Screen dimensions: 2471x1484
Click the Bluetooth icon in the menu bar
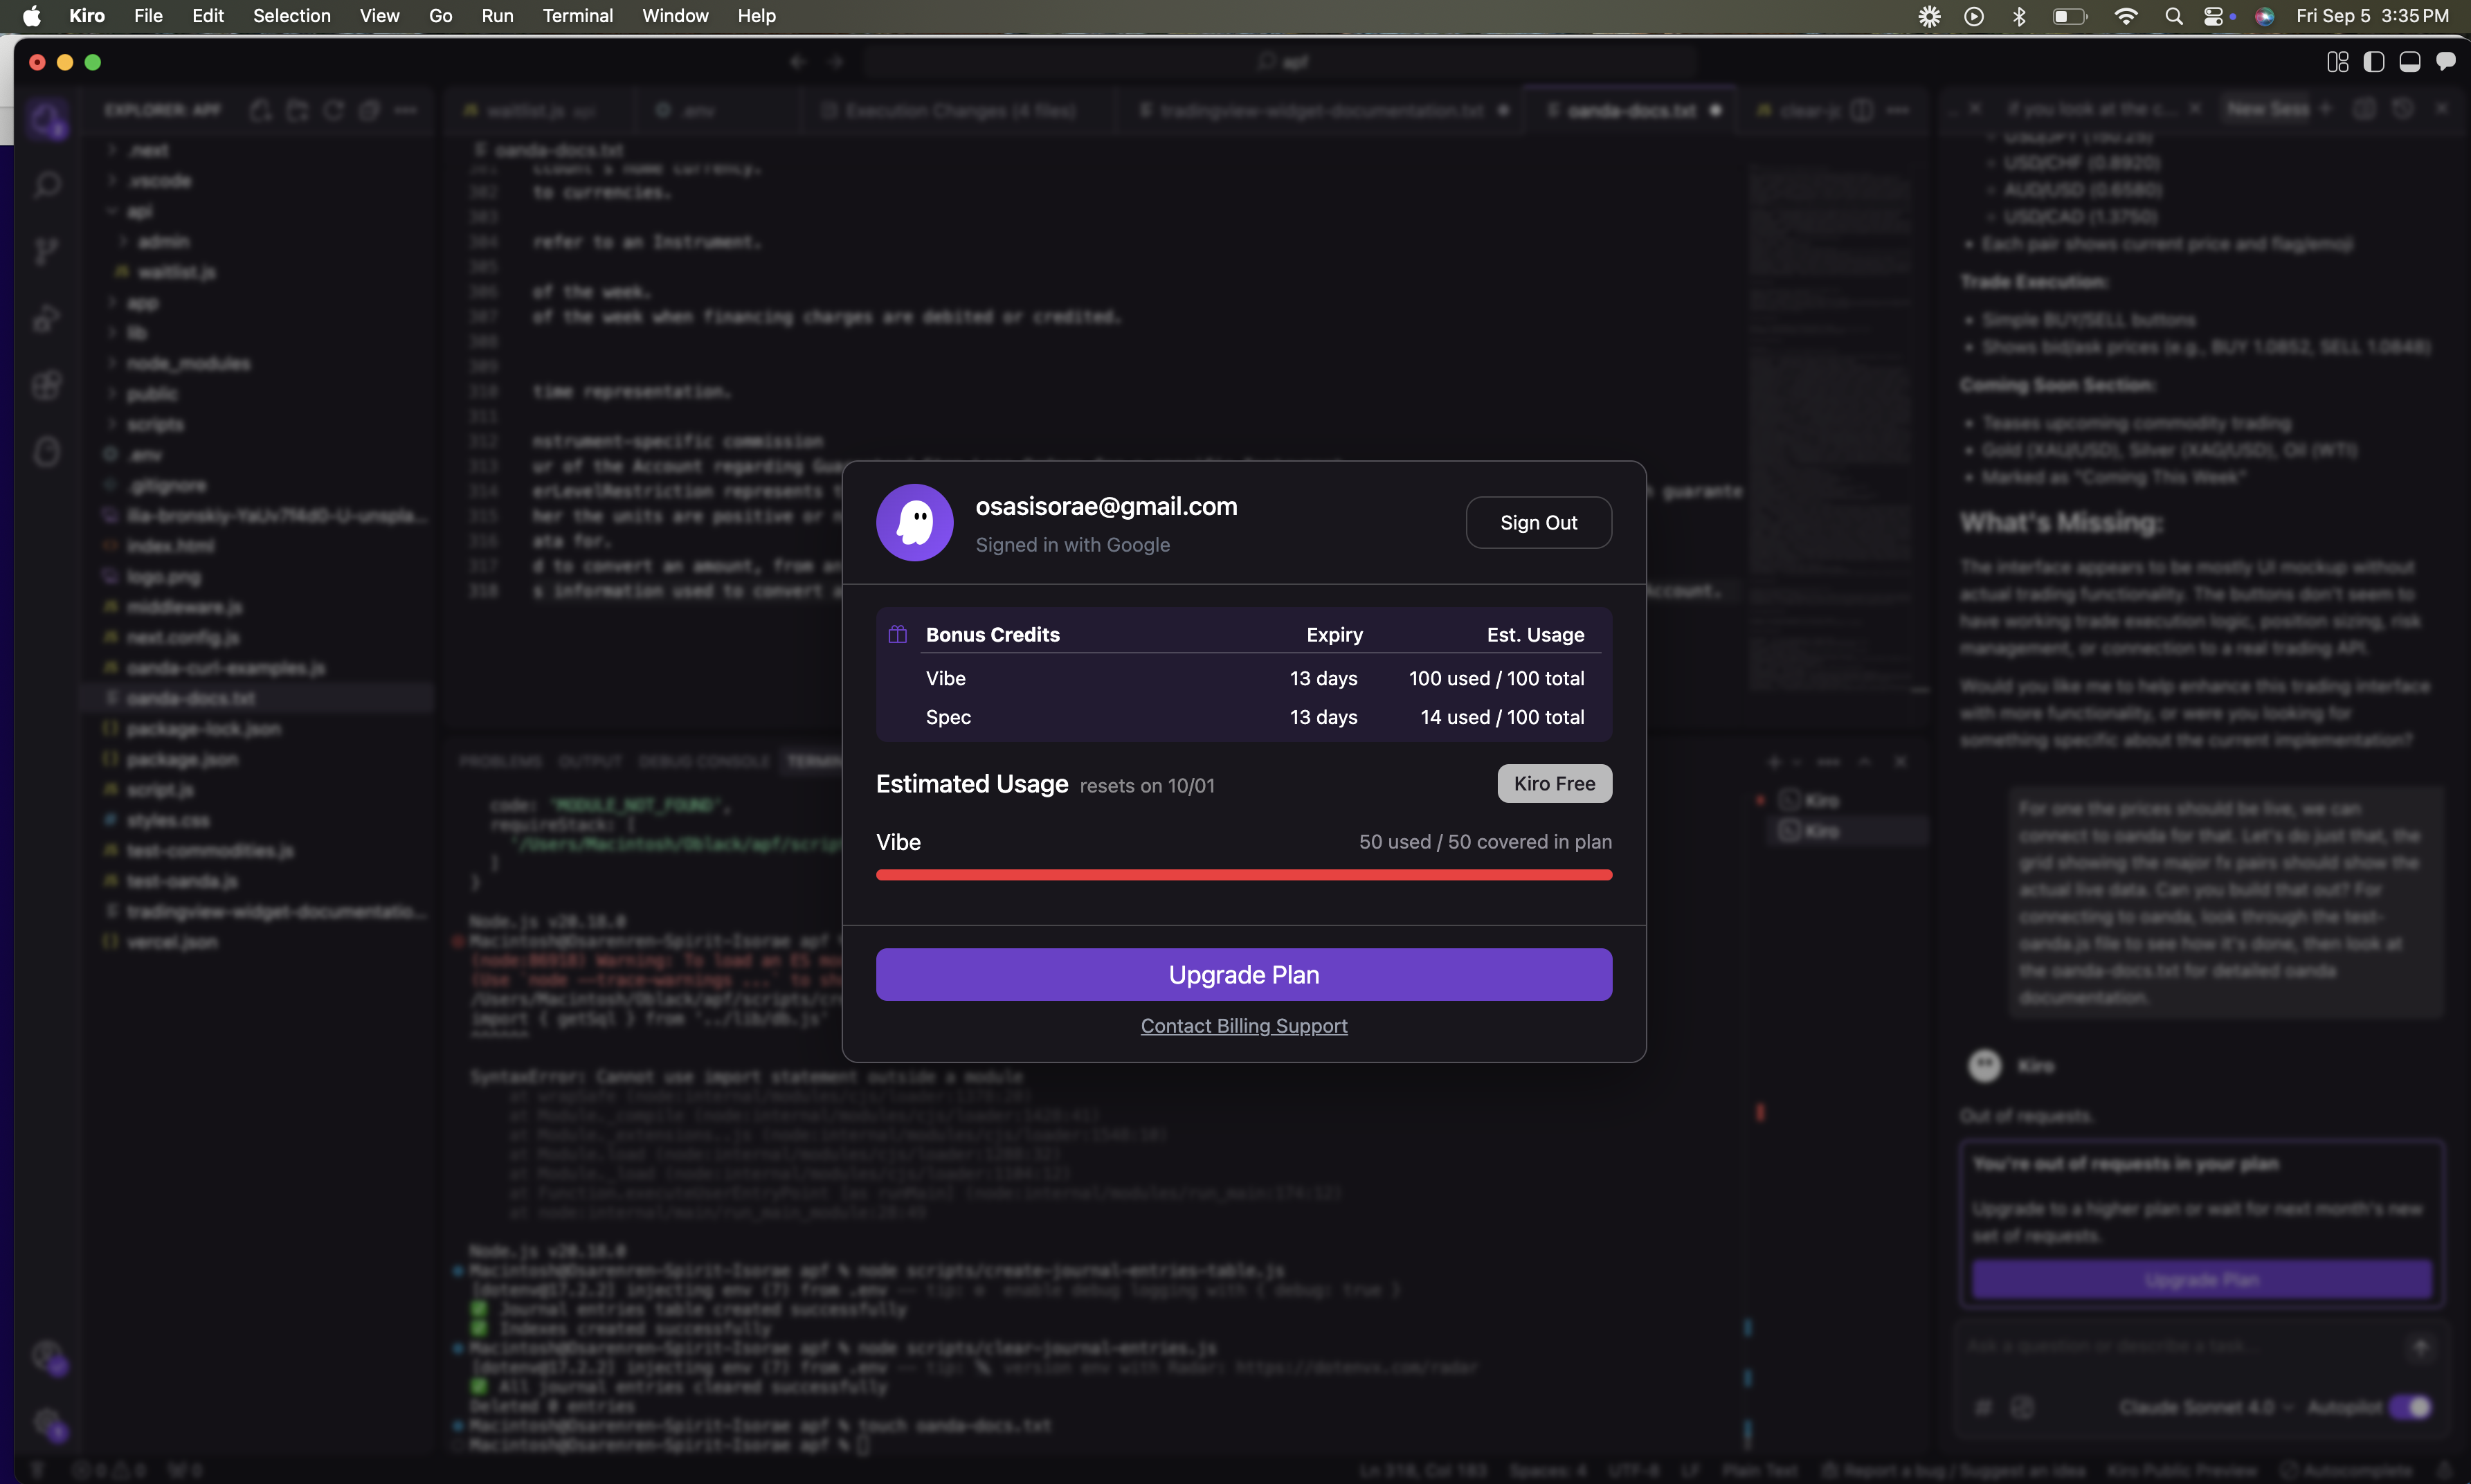coord(2019,16)
